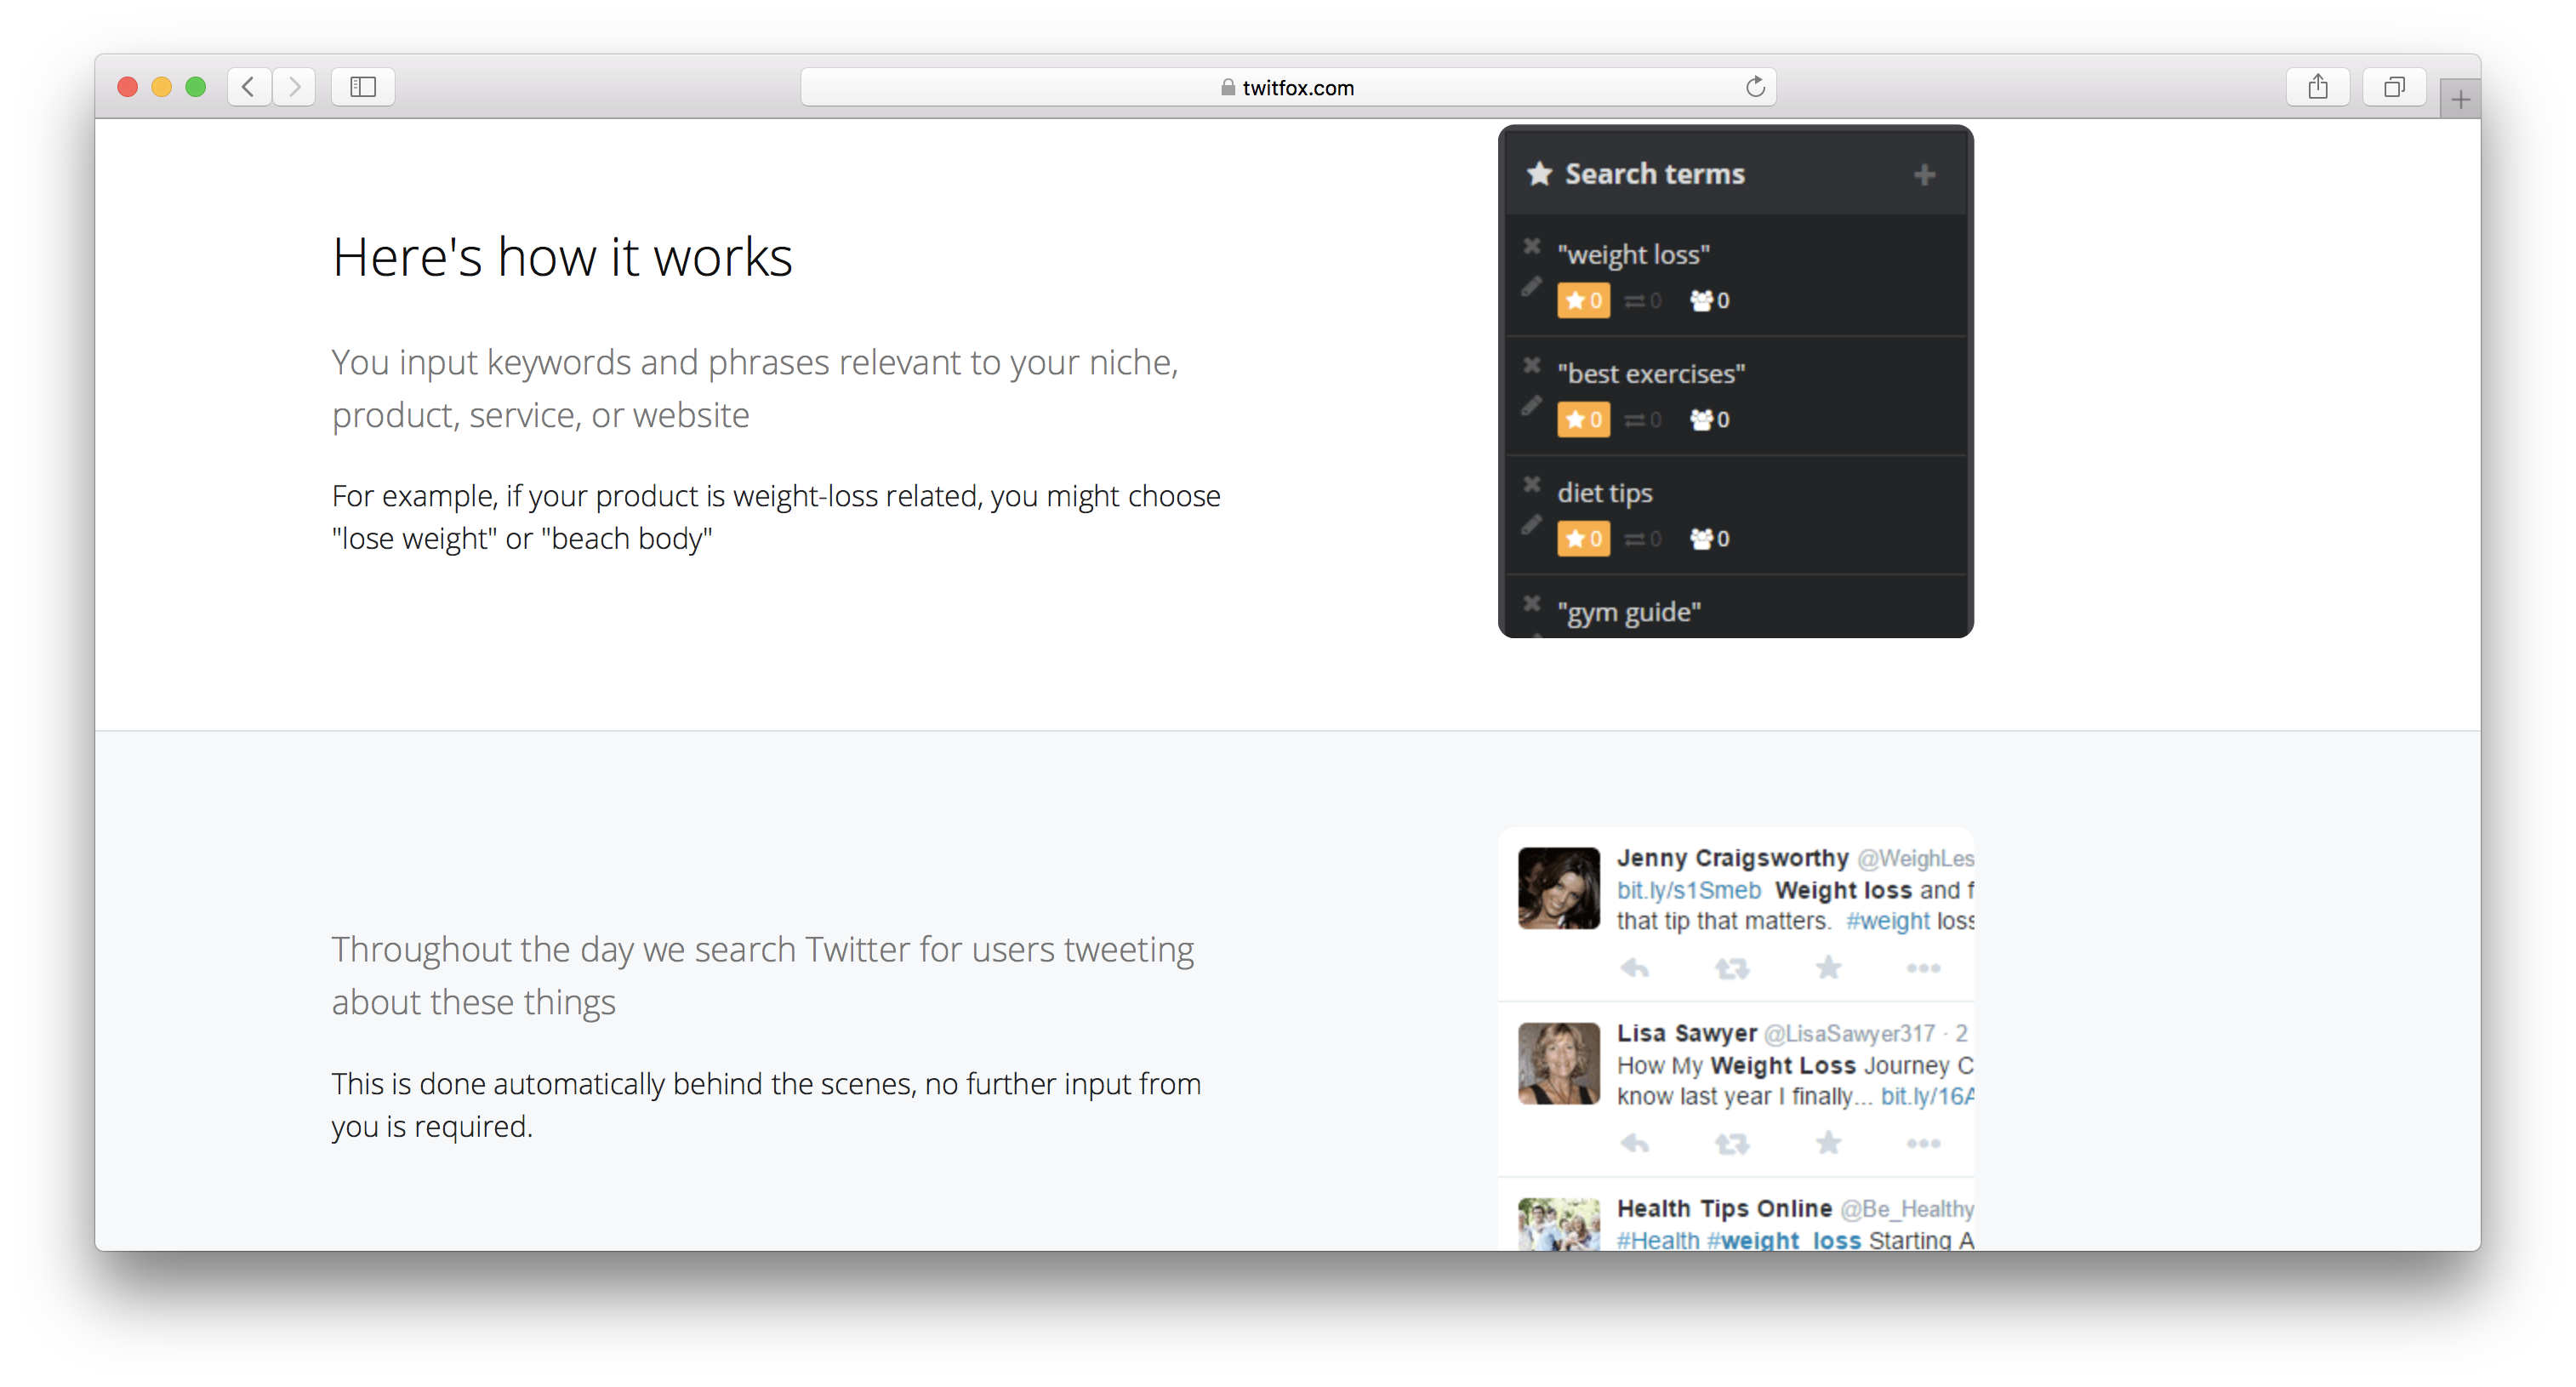The height and width of the screenshot is (1387, 2576).
Task: Edit the "best exercises" term pencil icon
Action: pos(1531,406)
